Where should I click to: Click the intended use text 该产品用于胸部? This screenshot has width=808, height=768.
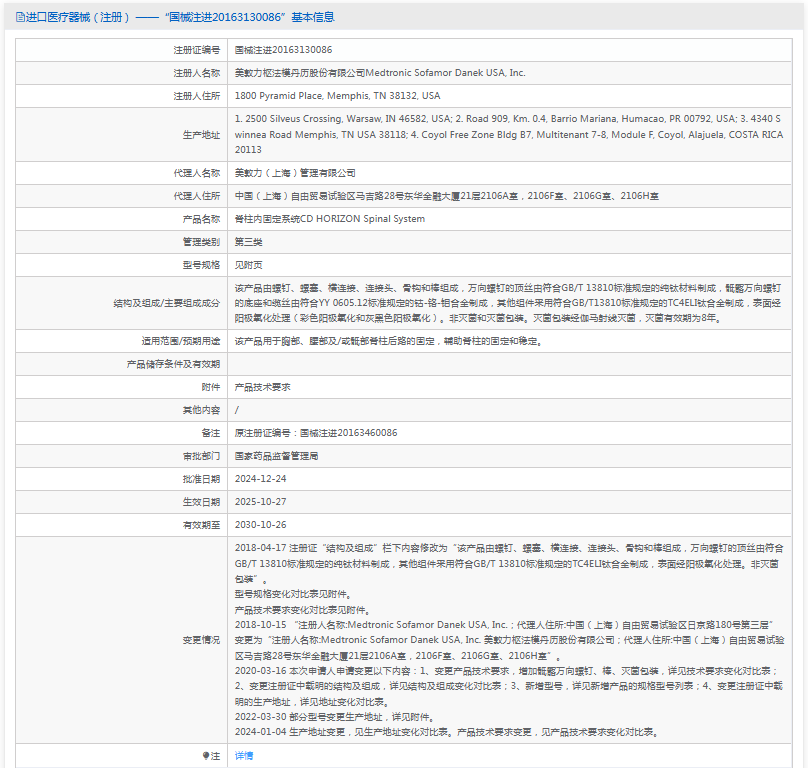[389, 341]
